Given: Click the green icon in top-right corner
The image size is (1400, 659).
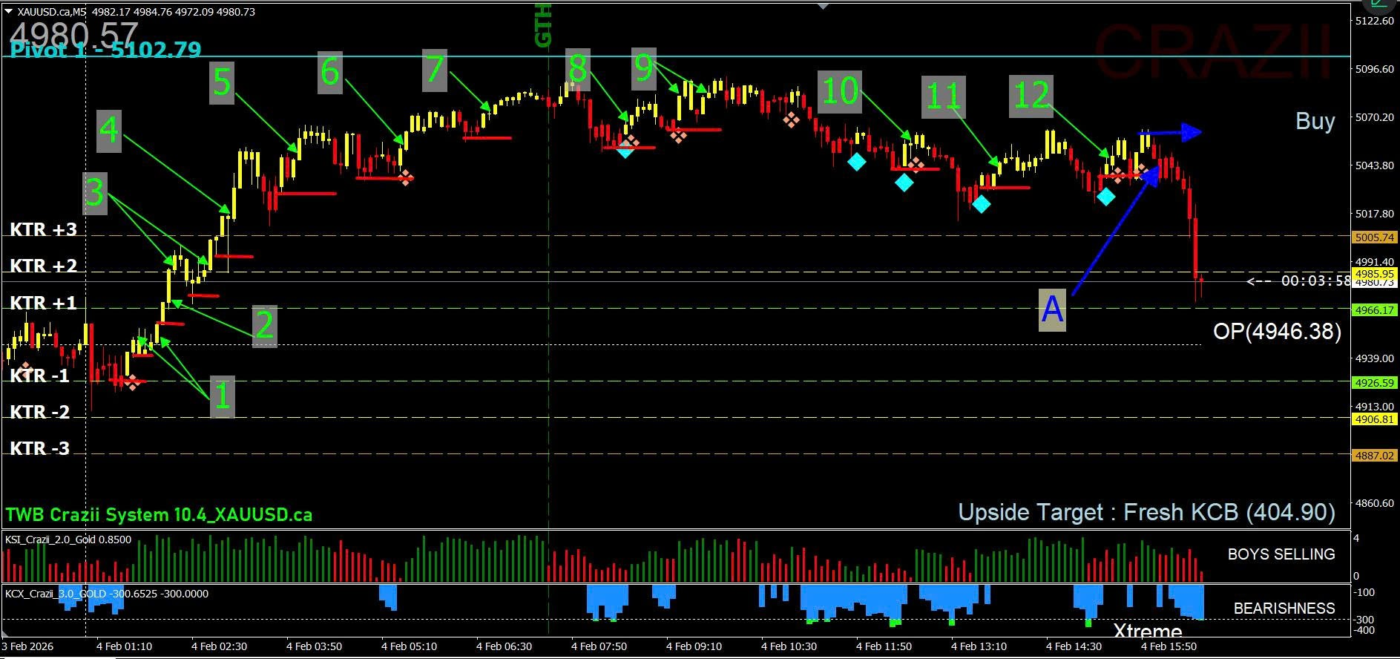Looking at the screenshot, I should [x=1382, y=5].
